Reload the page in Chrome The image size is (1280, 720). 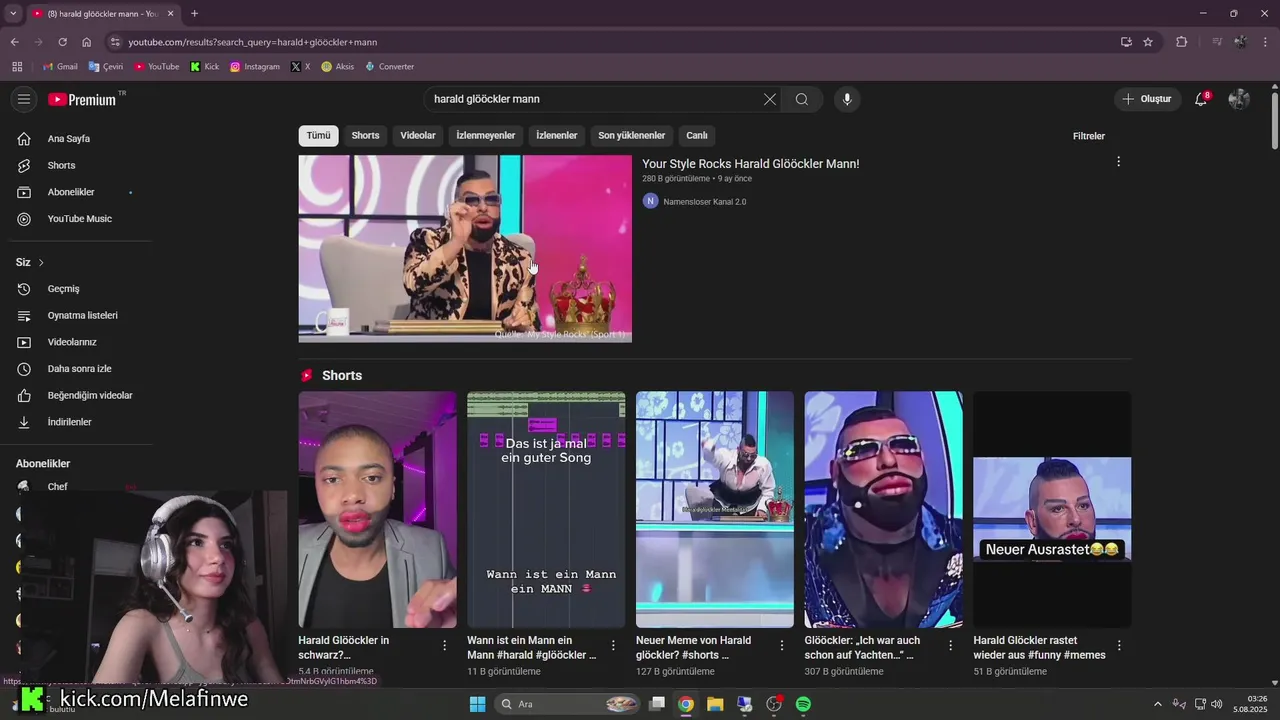(62, 42)
